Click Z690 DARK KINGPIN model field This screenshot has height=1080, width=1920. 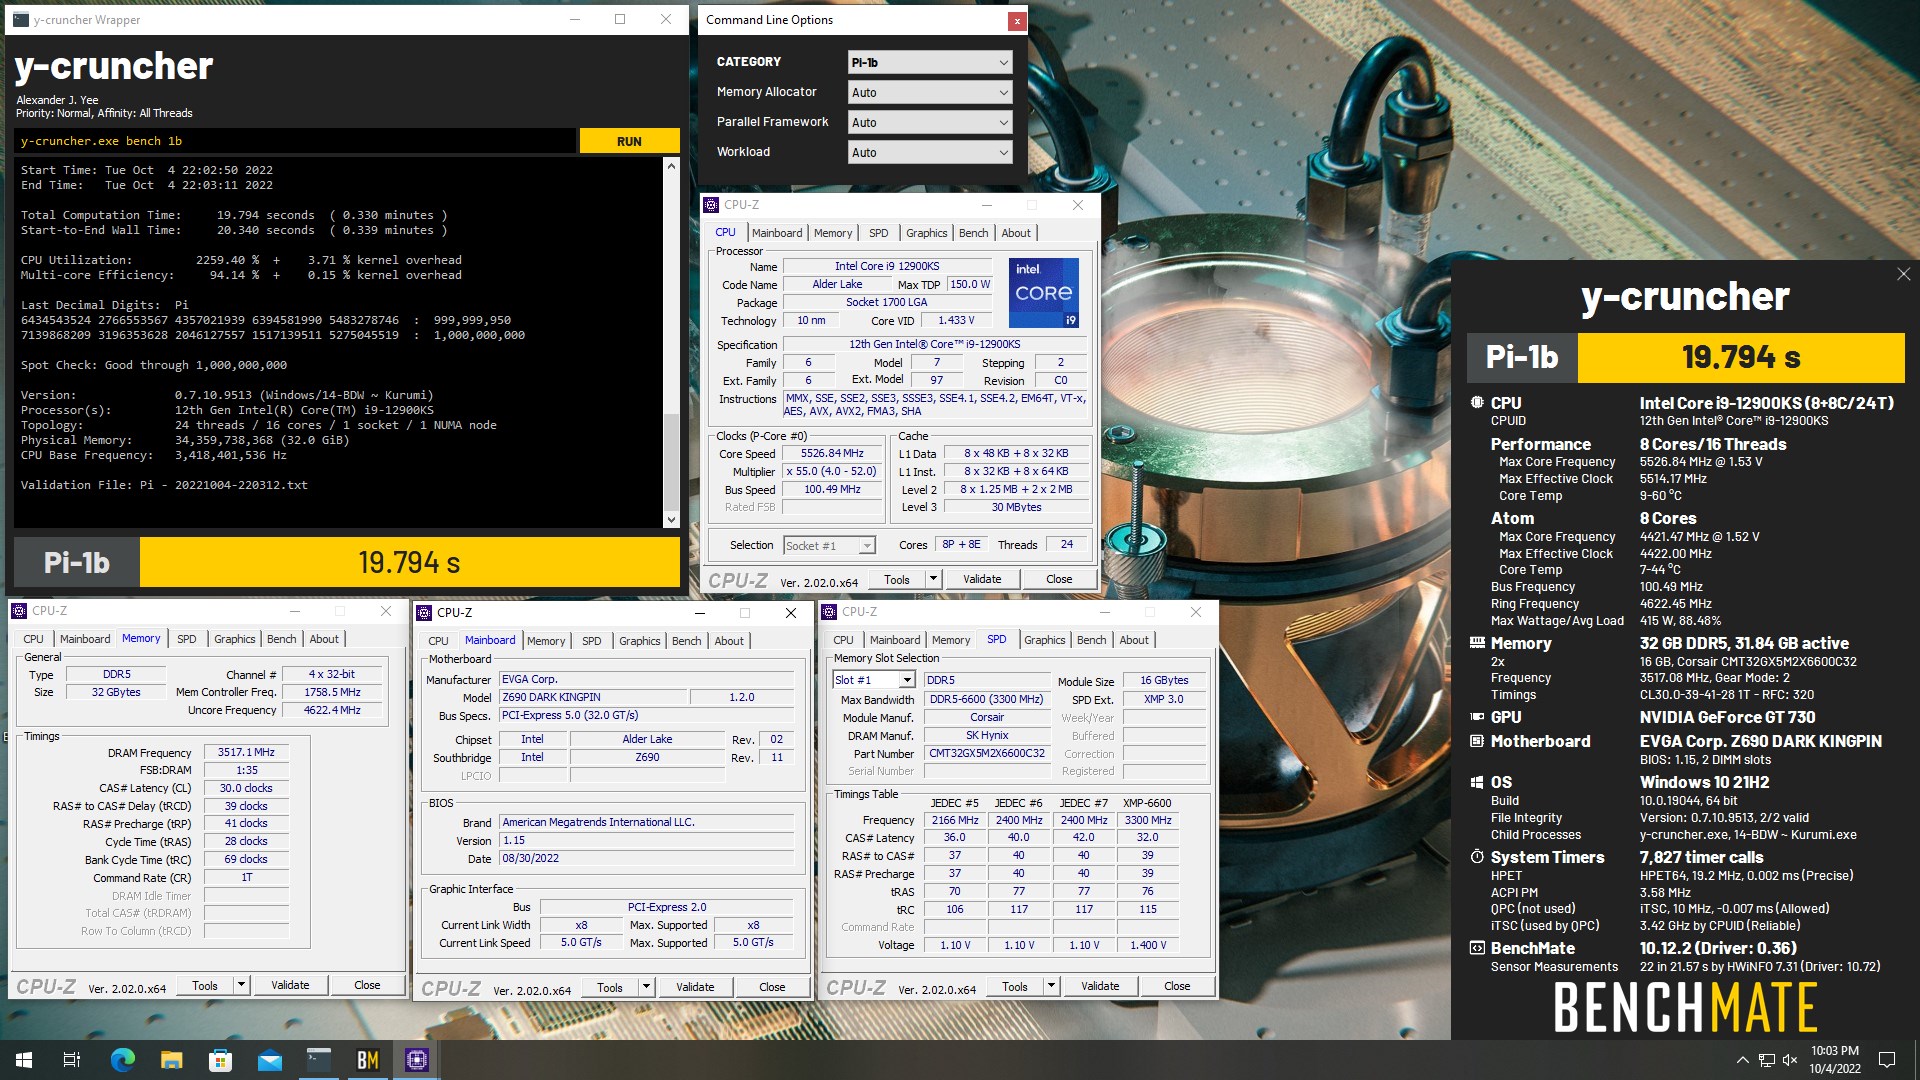tap(592, 697)
